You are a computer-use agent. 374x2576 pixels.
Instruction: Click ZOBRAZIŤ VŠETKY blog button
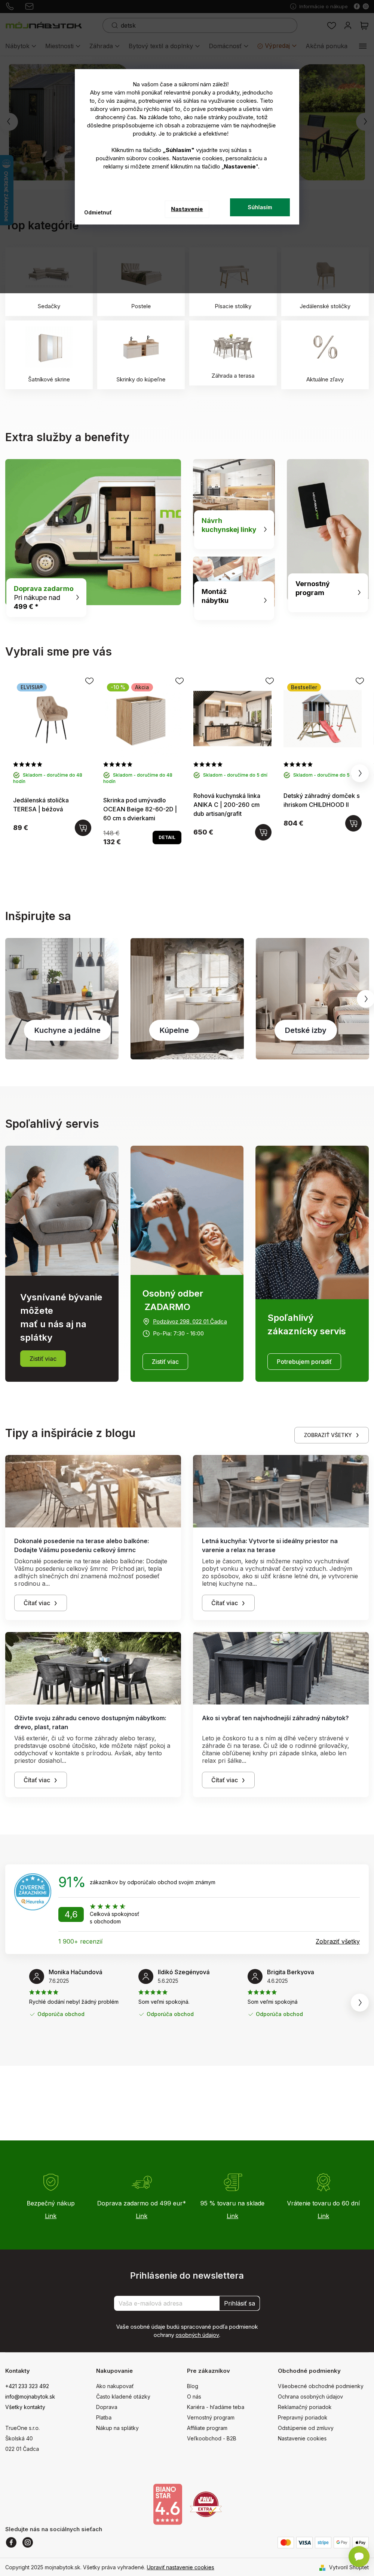[332, 1435]
